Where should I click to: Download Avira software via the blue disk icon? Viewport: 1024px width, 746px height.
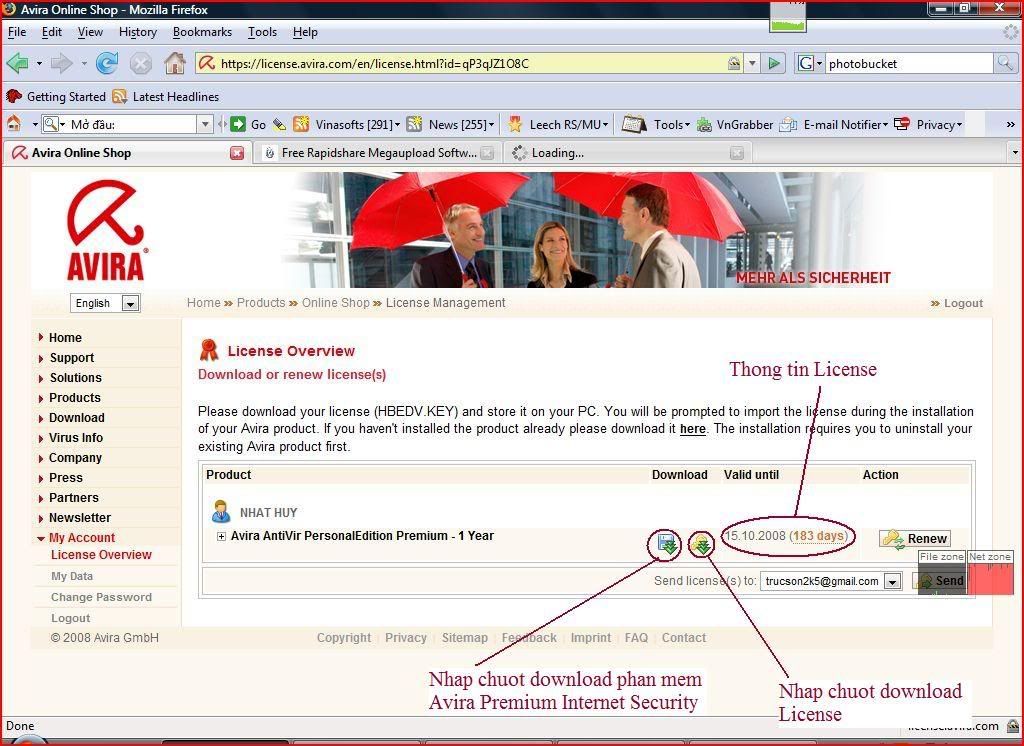pyautogui.click(x=665, y=543)
